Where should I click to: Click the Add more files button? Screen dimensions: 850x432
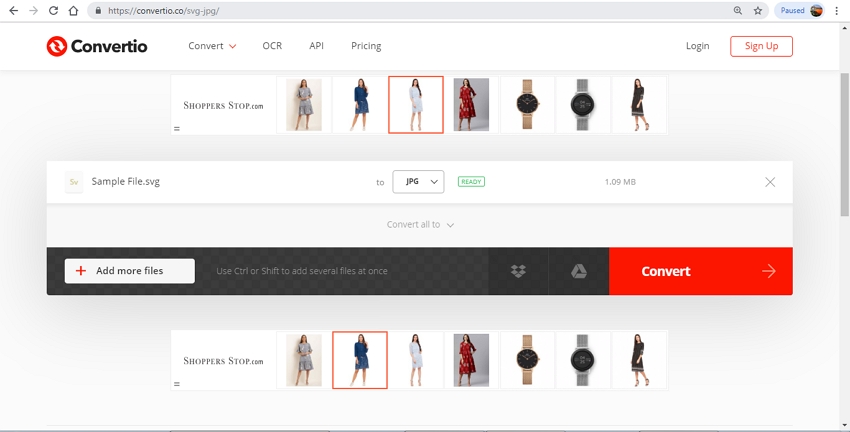click(130, 271)
